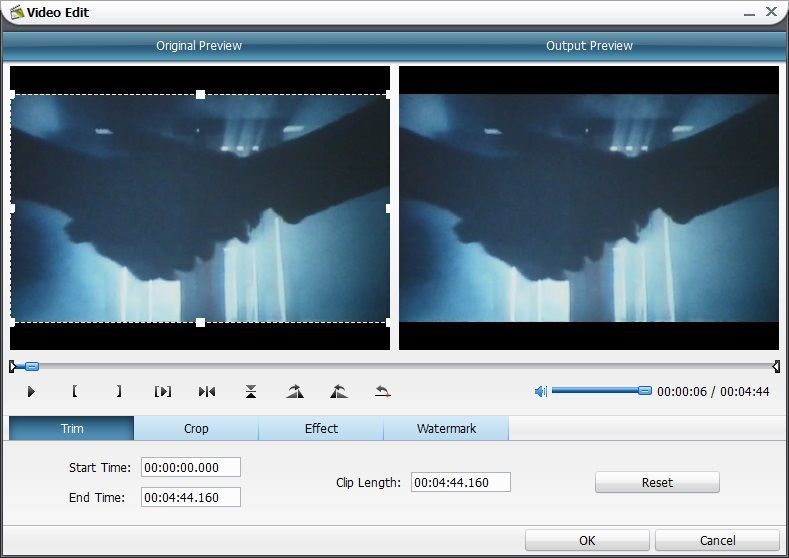789x558 pixels.
Task: Confirm edits with OK button
Action: click(587, 540)
